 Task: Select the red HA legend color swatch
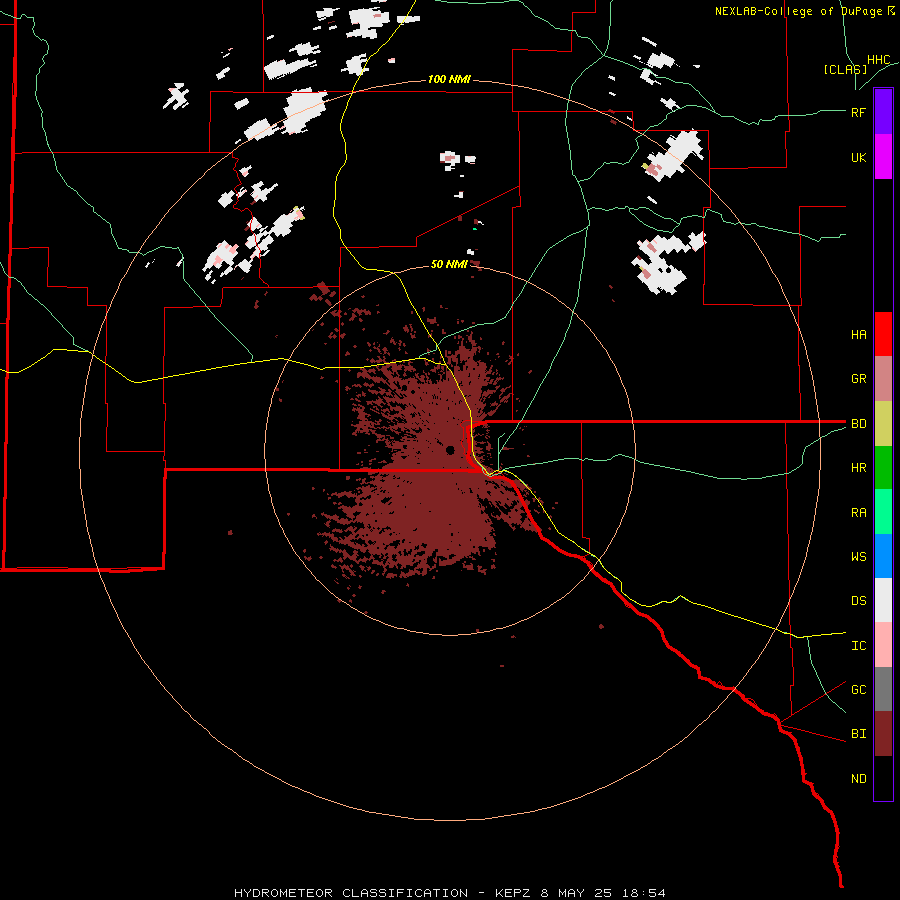point(883,334)
